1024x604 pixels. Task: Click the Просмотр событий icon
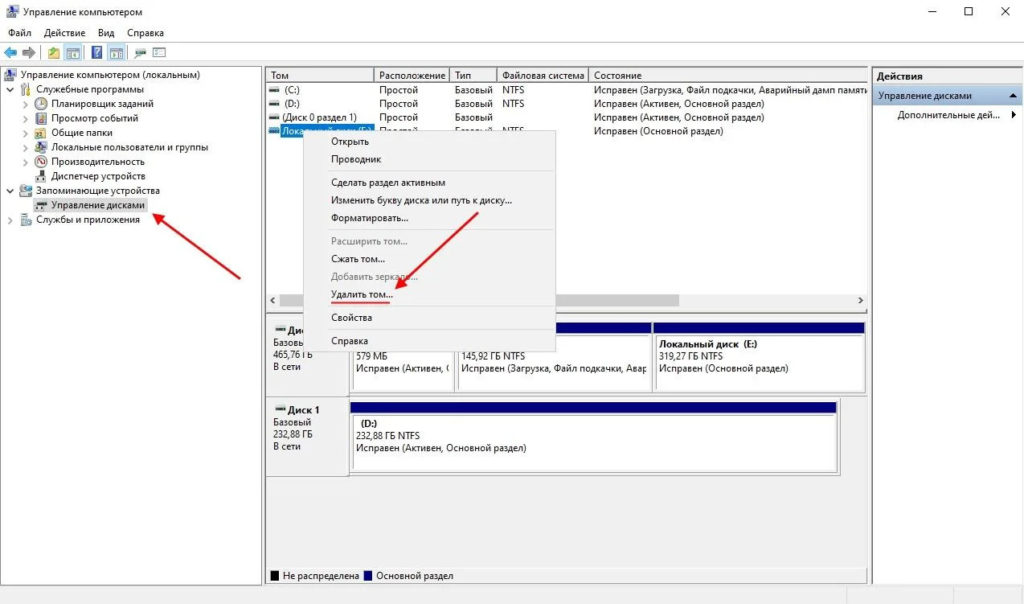(x=41, y=118)
